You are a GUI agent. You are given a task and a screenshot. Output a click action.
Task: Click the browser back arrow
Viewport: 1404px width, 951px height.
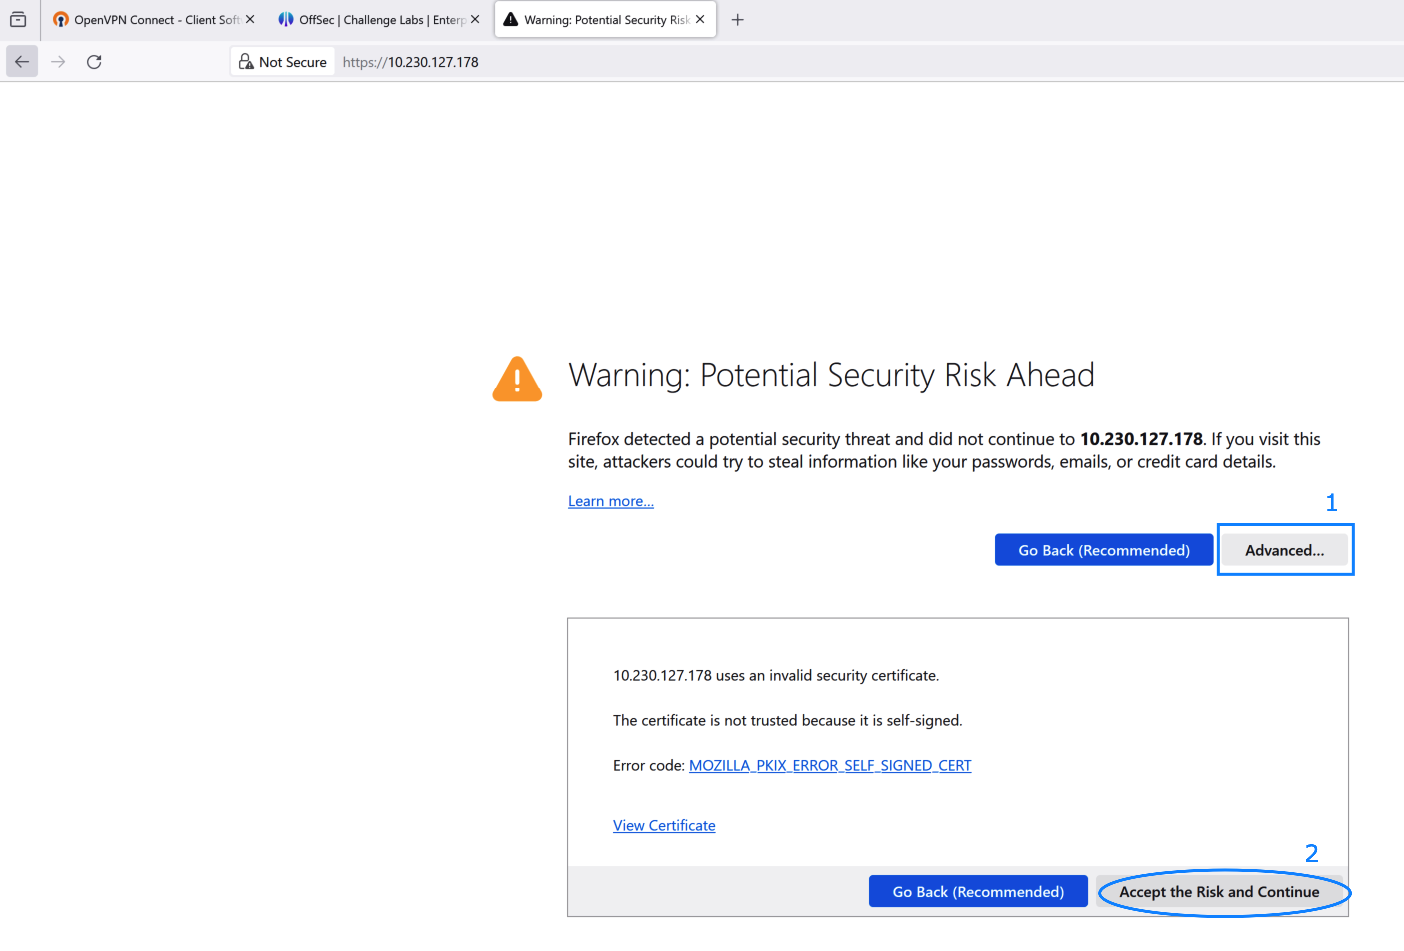tap(22, 62)
